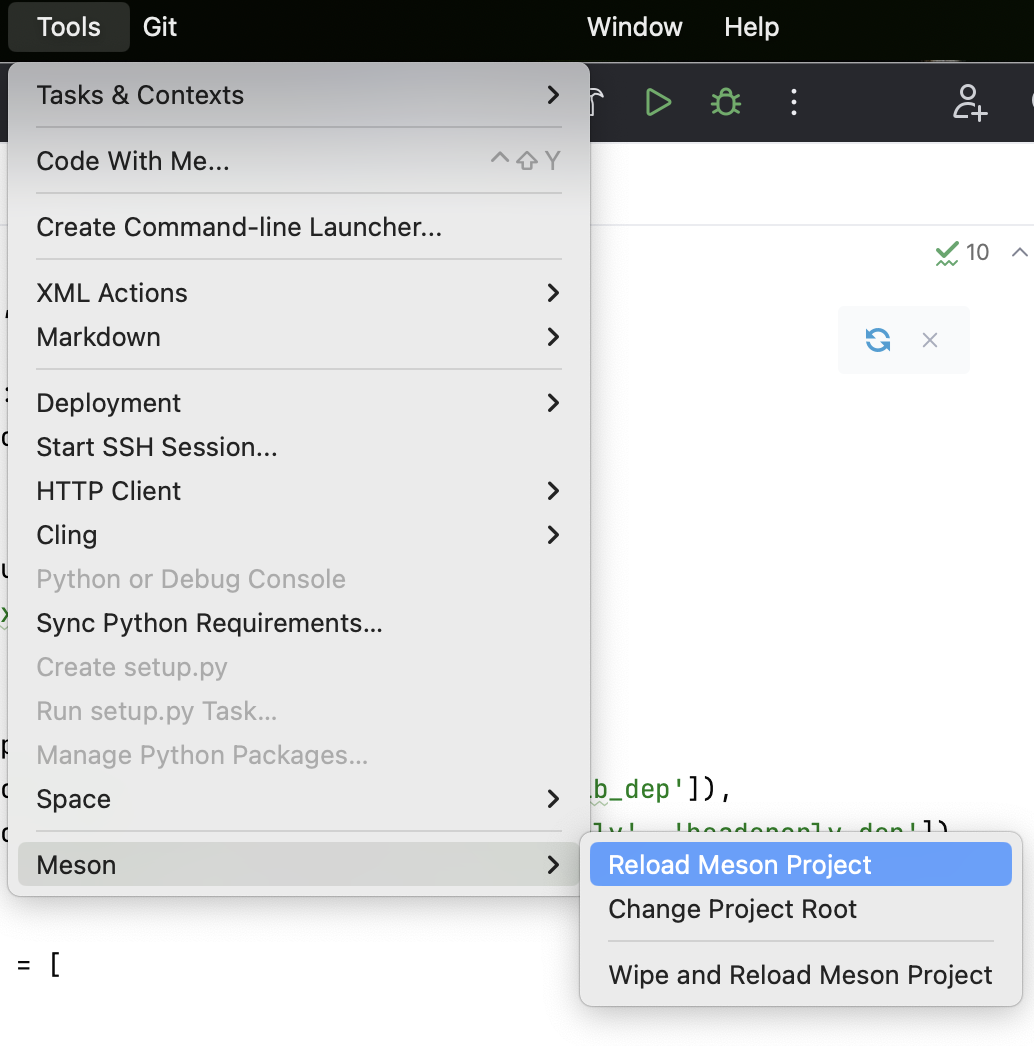Click the blue reload icon in the banner

877,340
